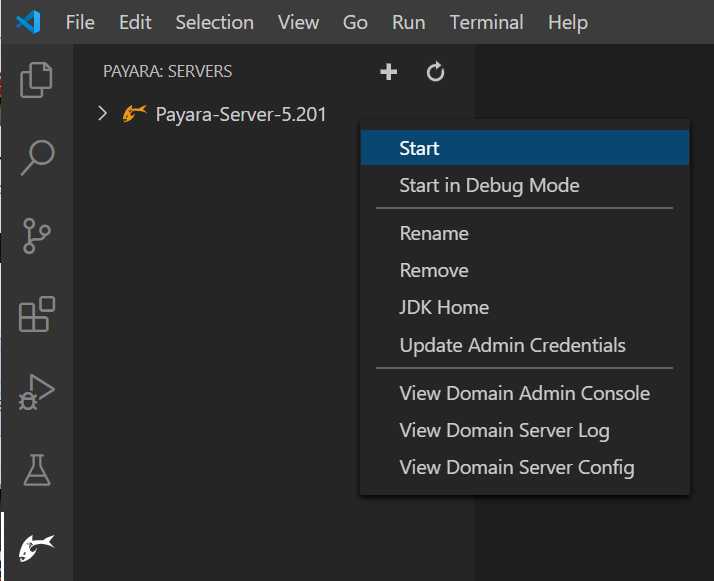Open the Terminal menu in menu bar

(x=486, y=22)
